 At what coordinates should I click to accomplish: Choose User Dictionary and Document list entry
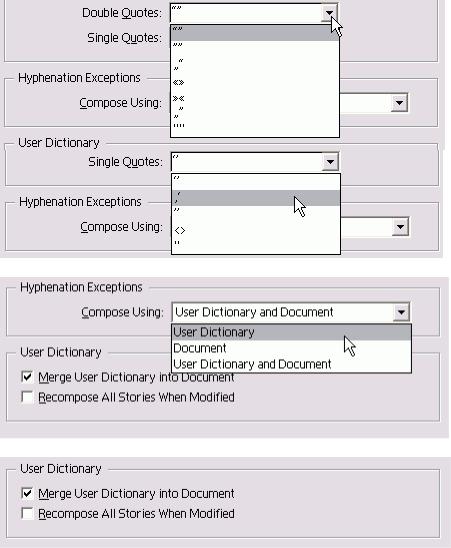(x=292, y=364)
